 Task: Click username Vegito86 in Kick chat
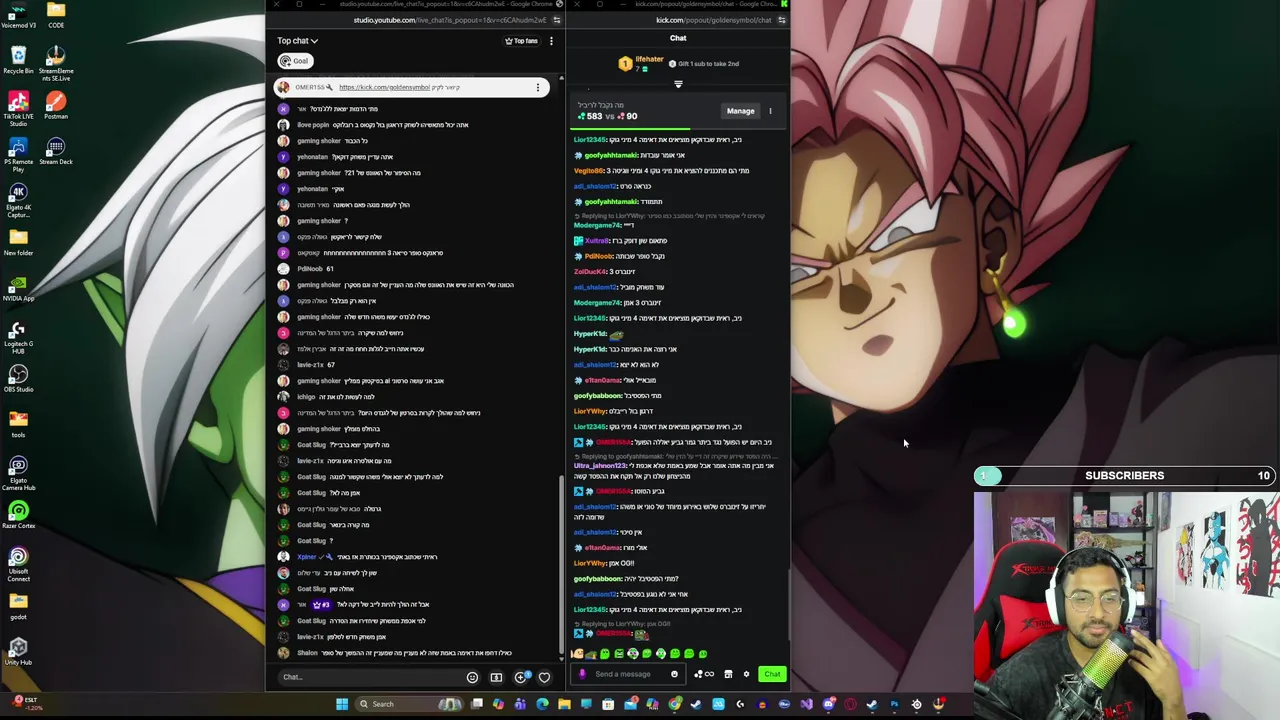[x=590, y=171]
